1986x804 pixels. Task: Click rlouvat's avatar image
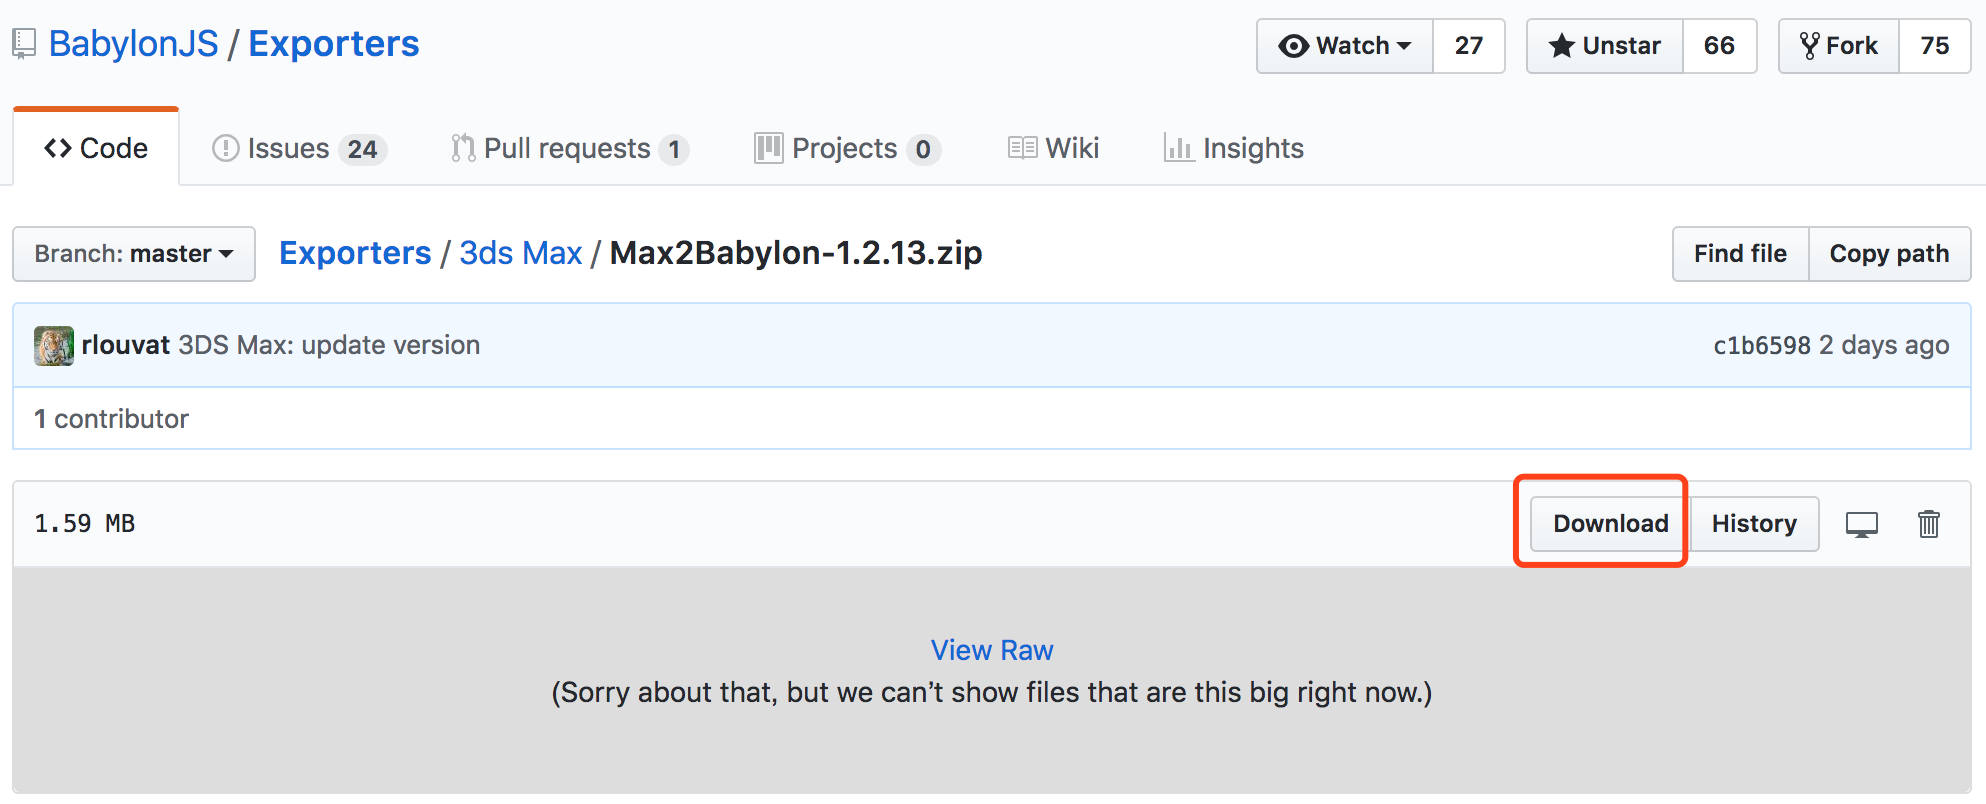coord(54,346)
